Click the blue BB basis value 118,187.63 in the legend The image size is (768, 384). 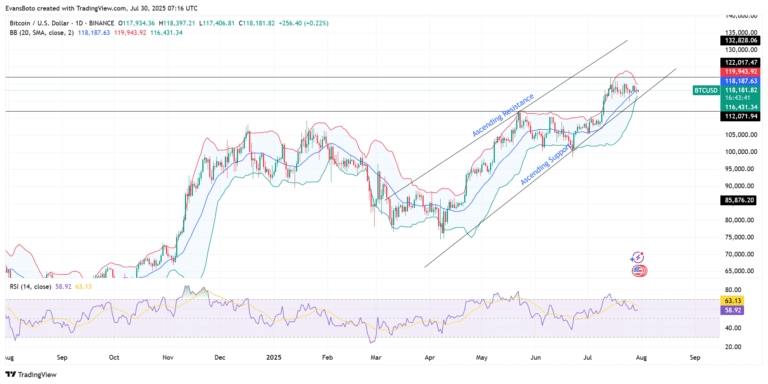[93, 32]
